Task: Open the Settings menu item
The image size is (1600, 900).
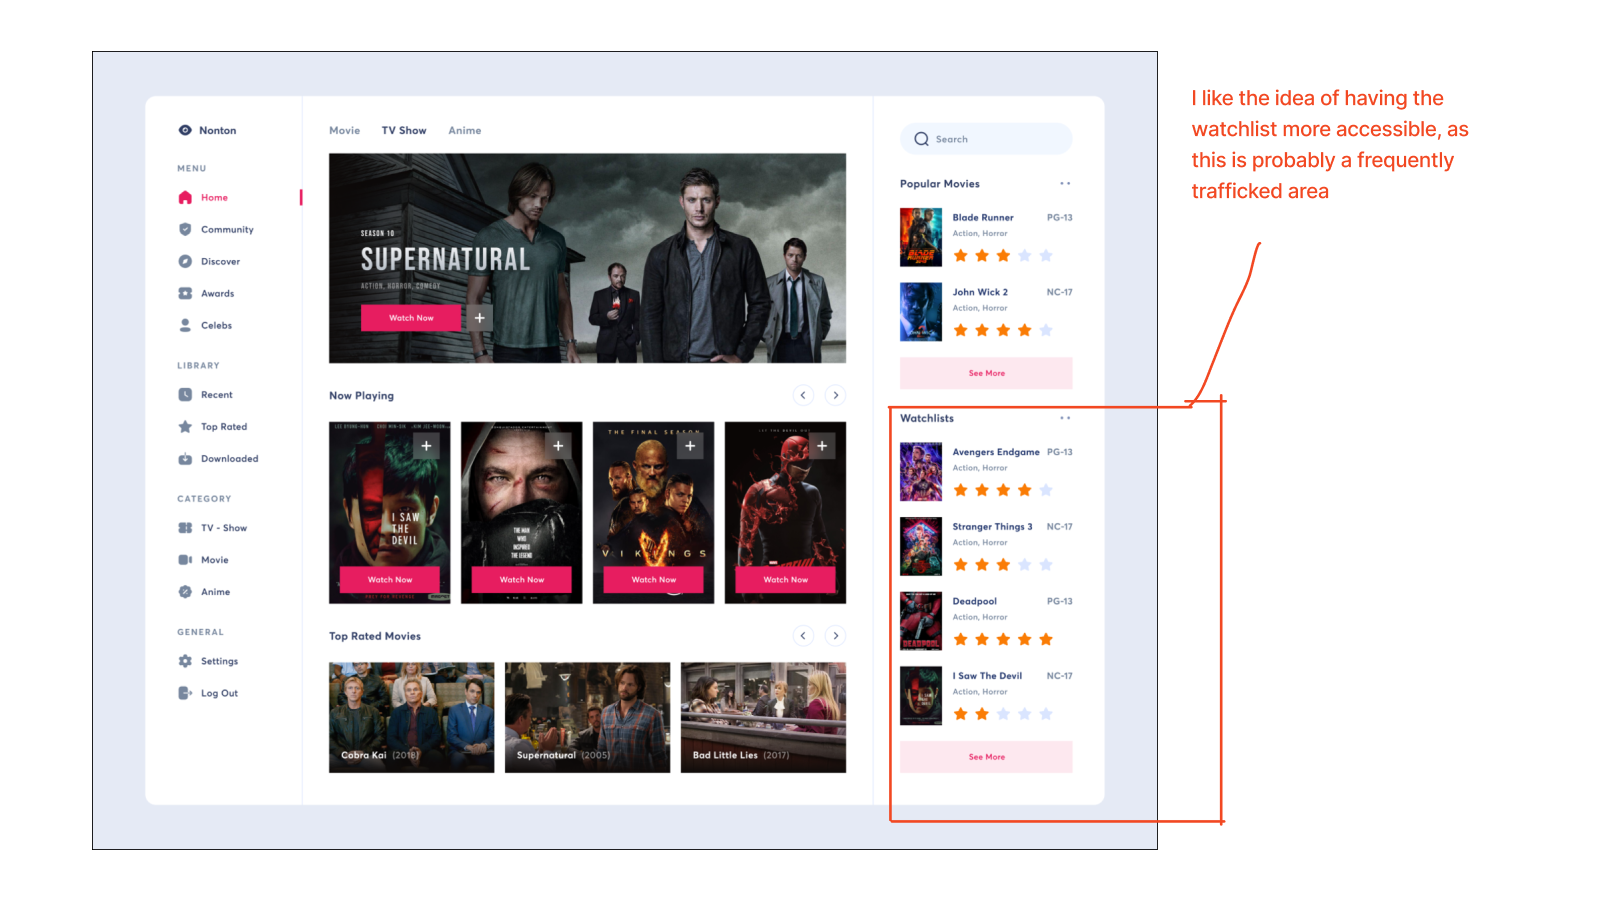Action: (219, 661)
